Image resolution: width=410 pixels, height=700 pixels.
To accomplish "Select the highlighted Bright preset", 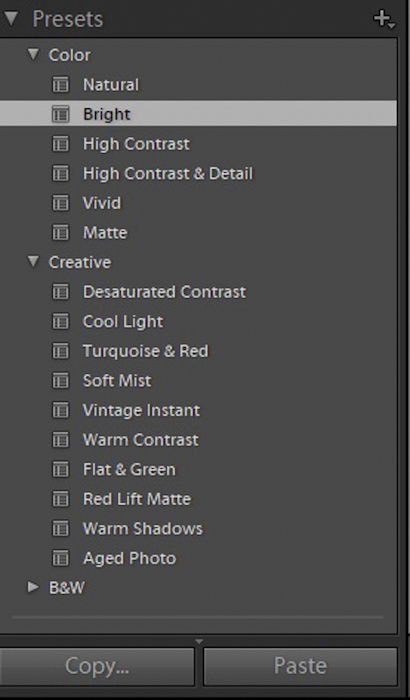I will (198, 114).
